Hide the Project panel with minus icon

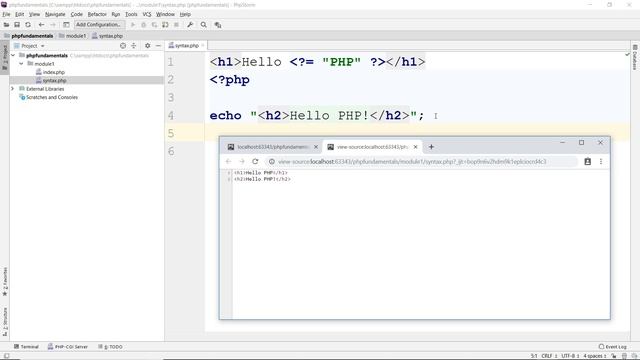coord(158,46)
